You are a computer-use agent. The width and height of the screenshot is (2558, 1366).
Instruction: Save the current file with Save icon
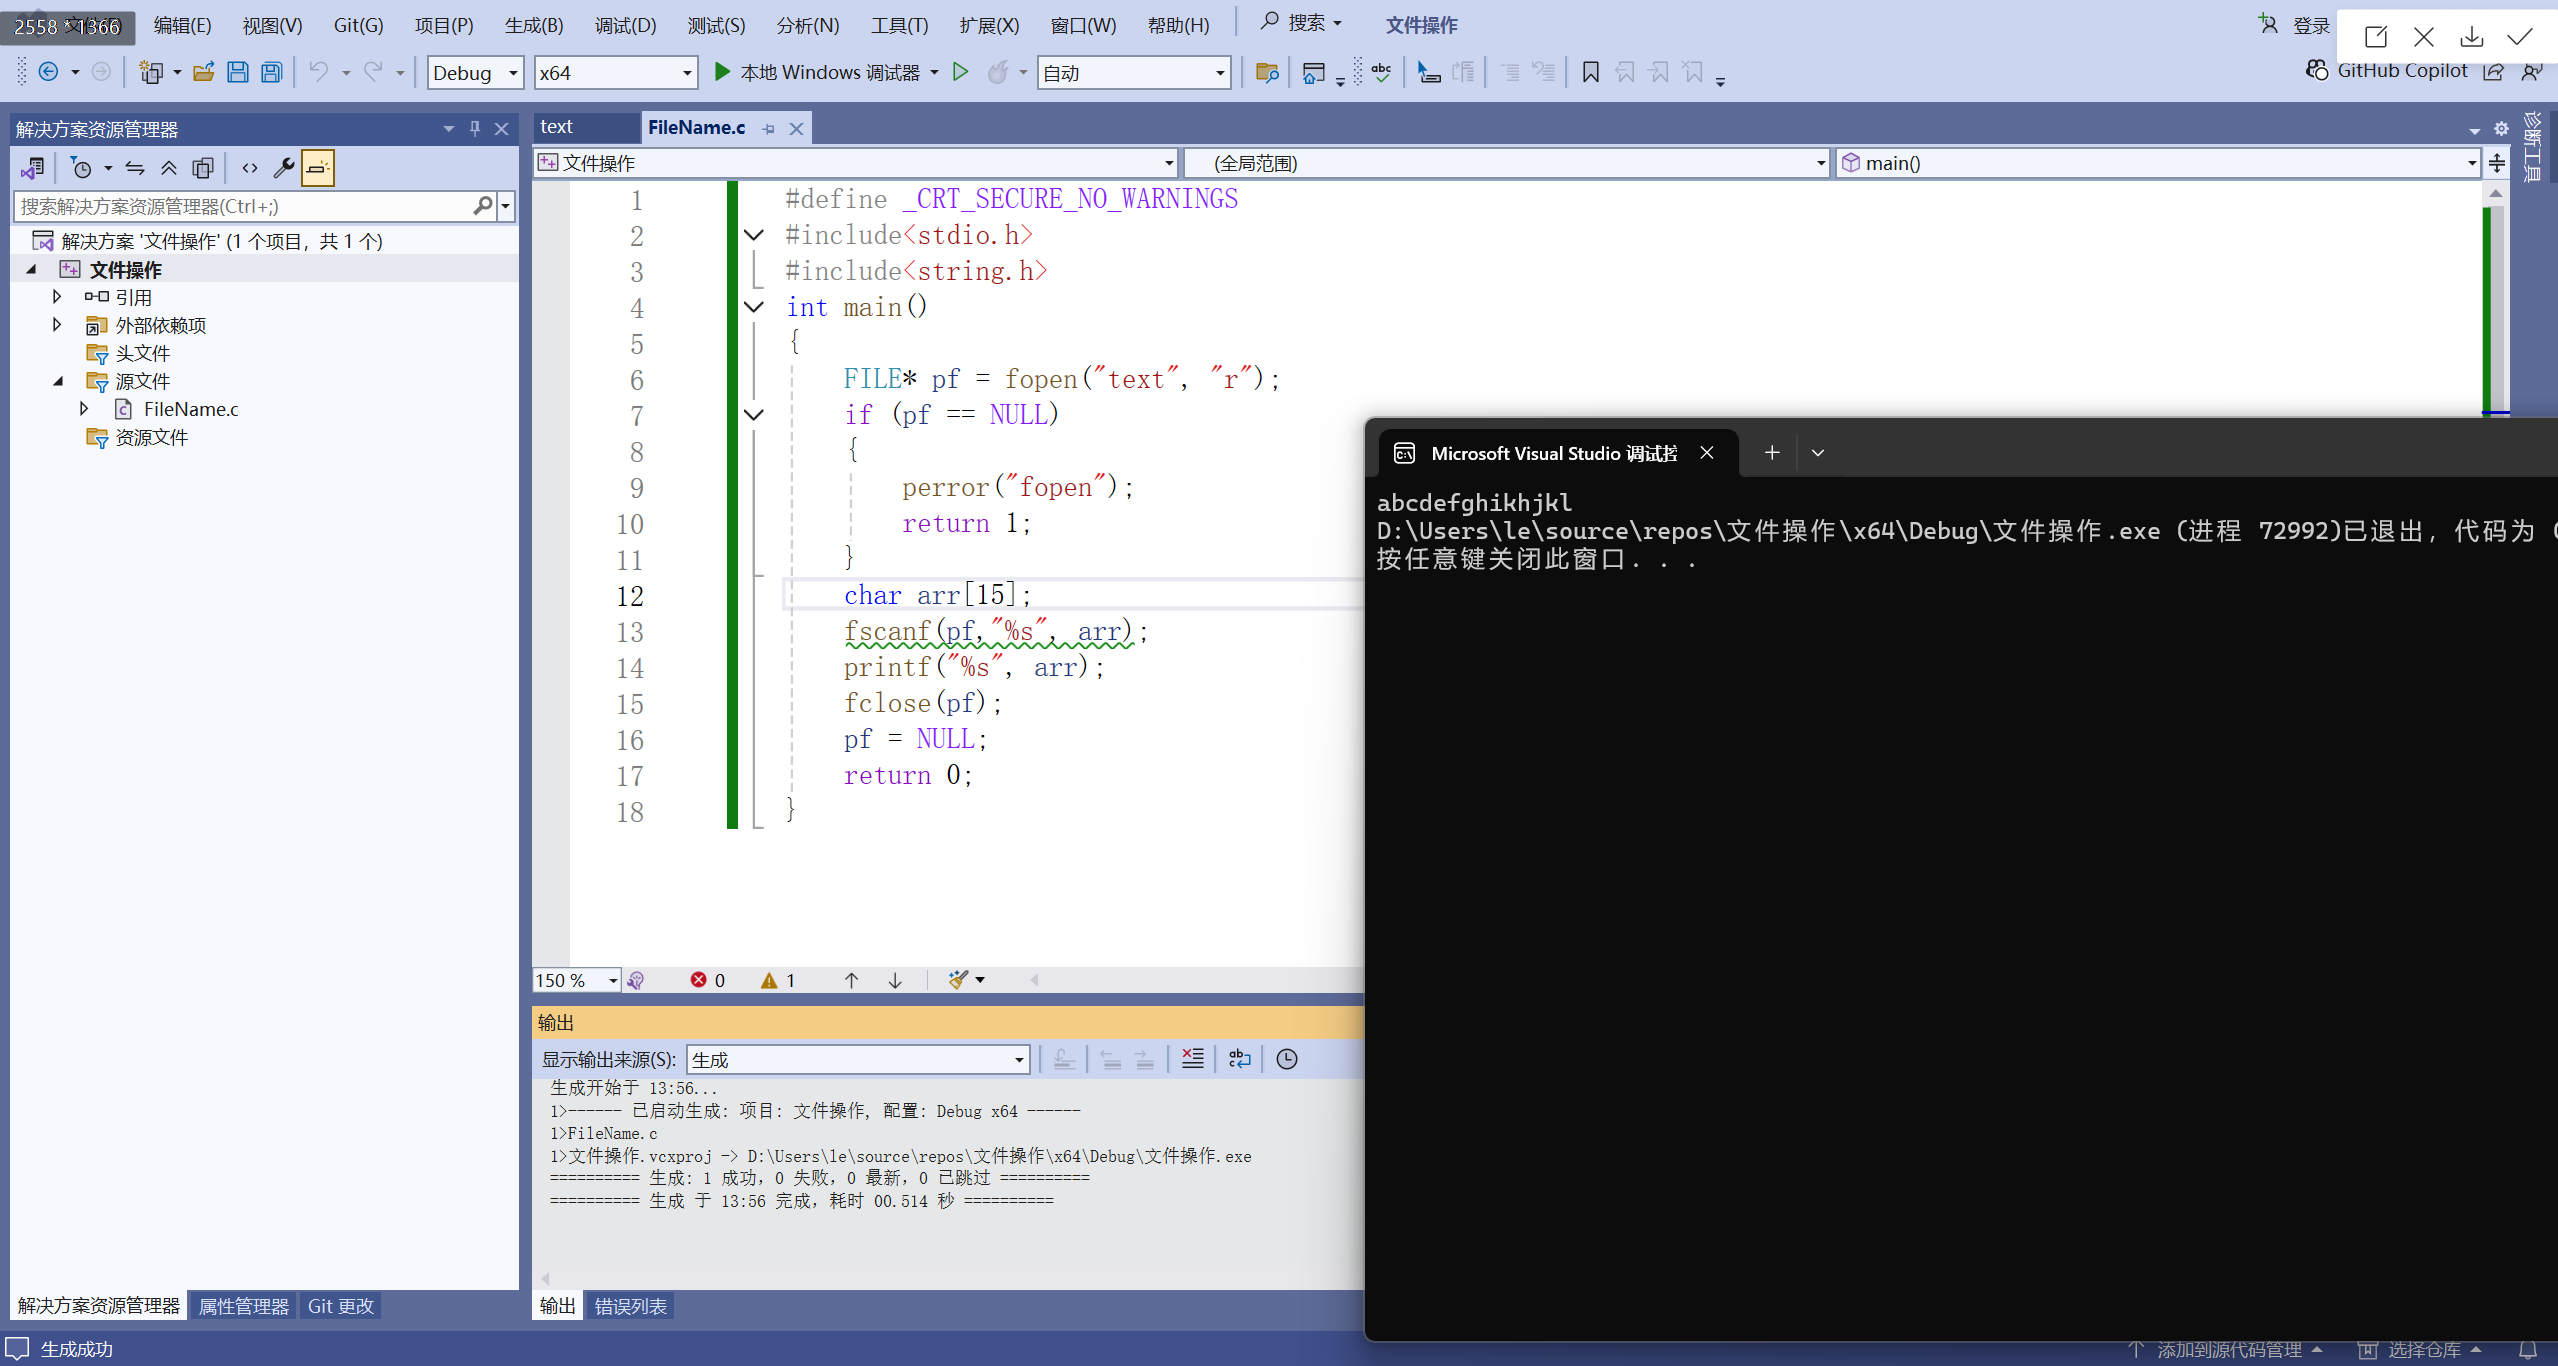pos(237,72)
